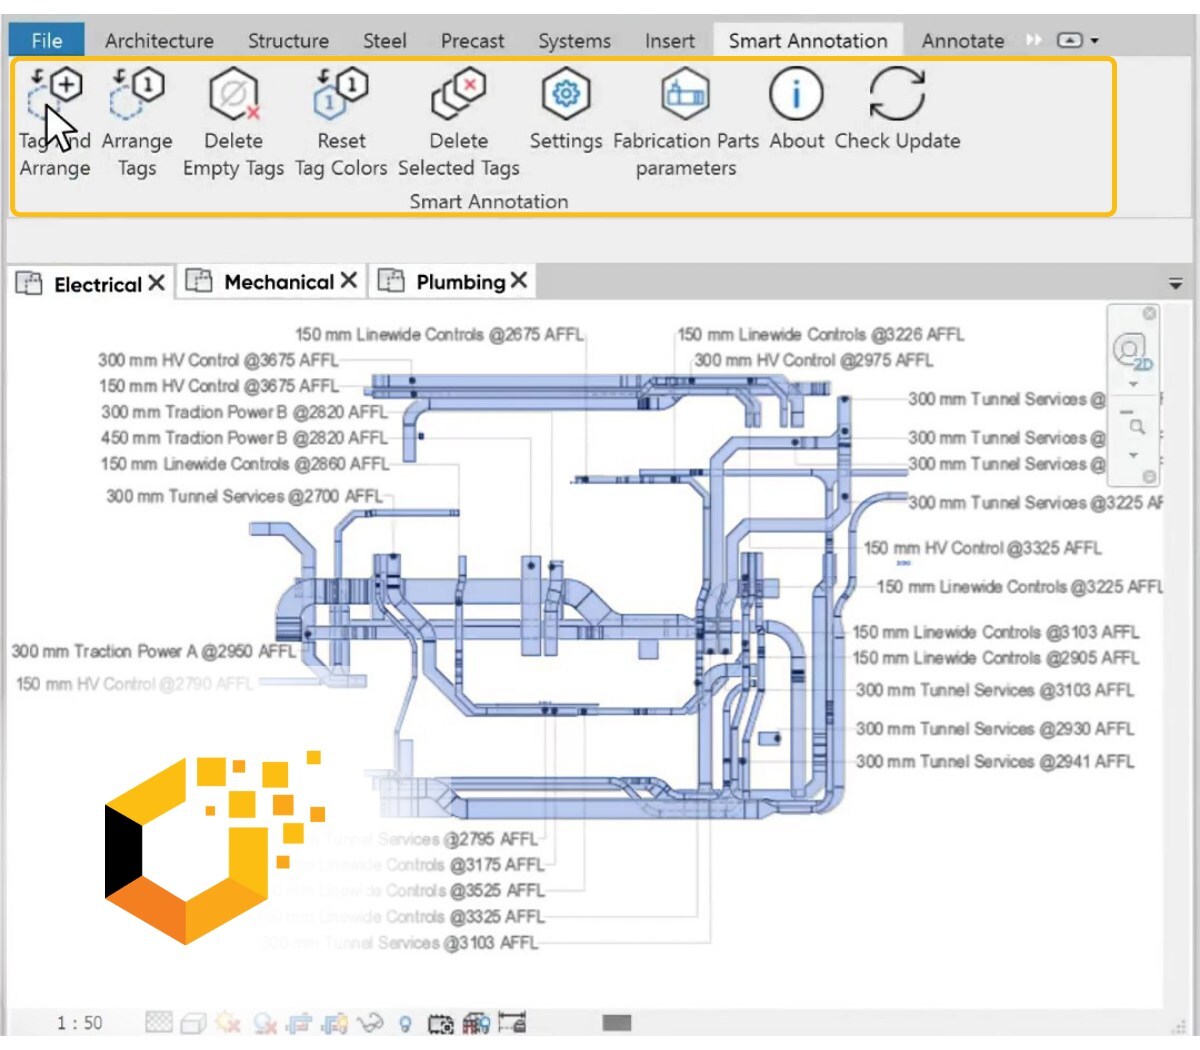Open the Smart Annotation Settings gear
1200x1050 pixels.
565,95
